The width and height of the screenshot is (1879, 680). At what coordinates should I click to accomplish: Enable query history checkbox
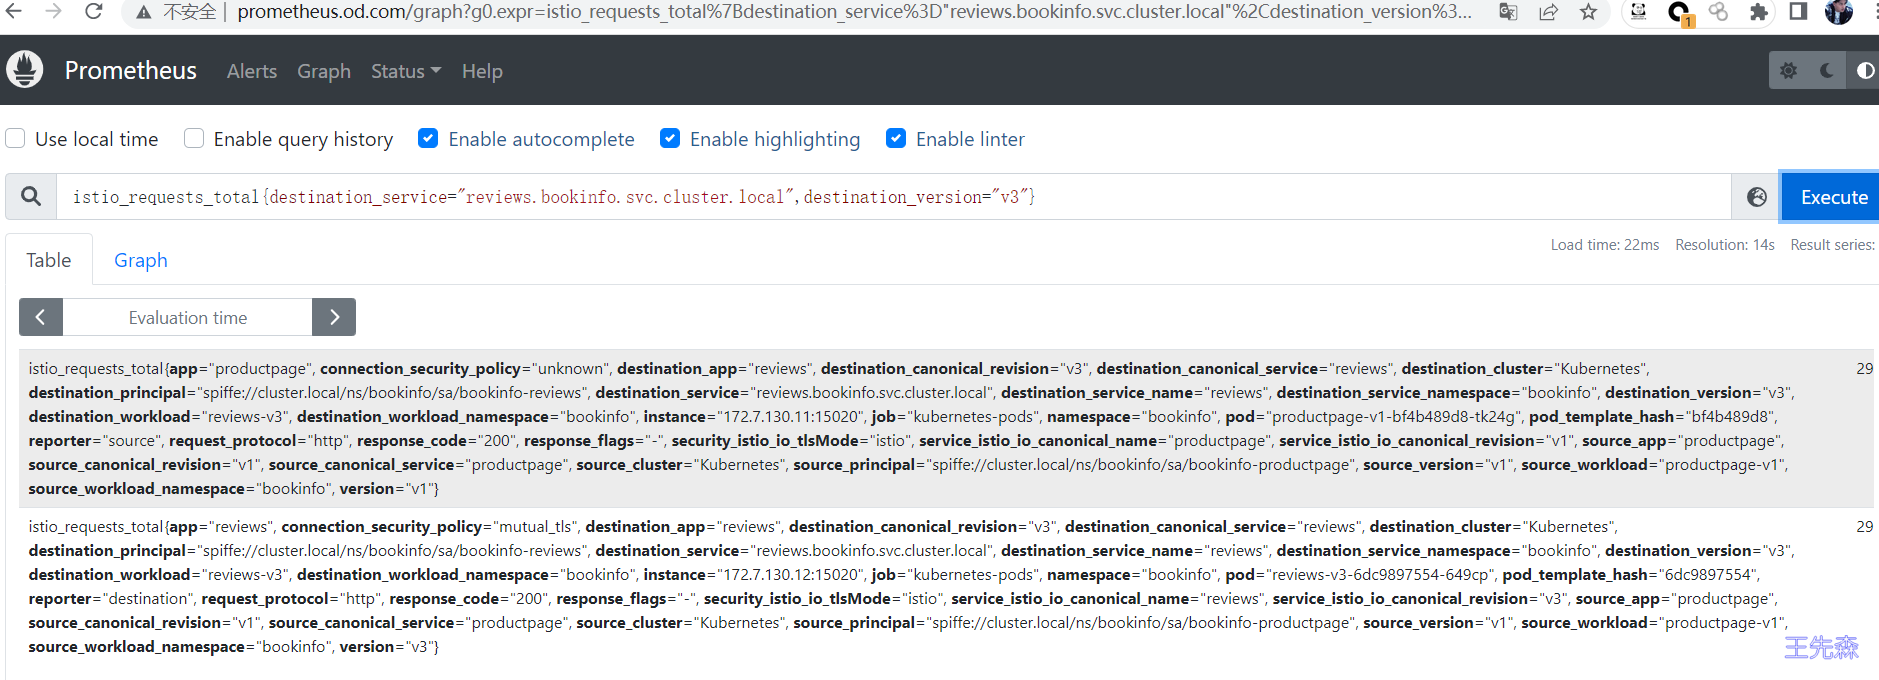tap(194, 139)
